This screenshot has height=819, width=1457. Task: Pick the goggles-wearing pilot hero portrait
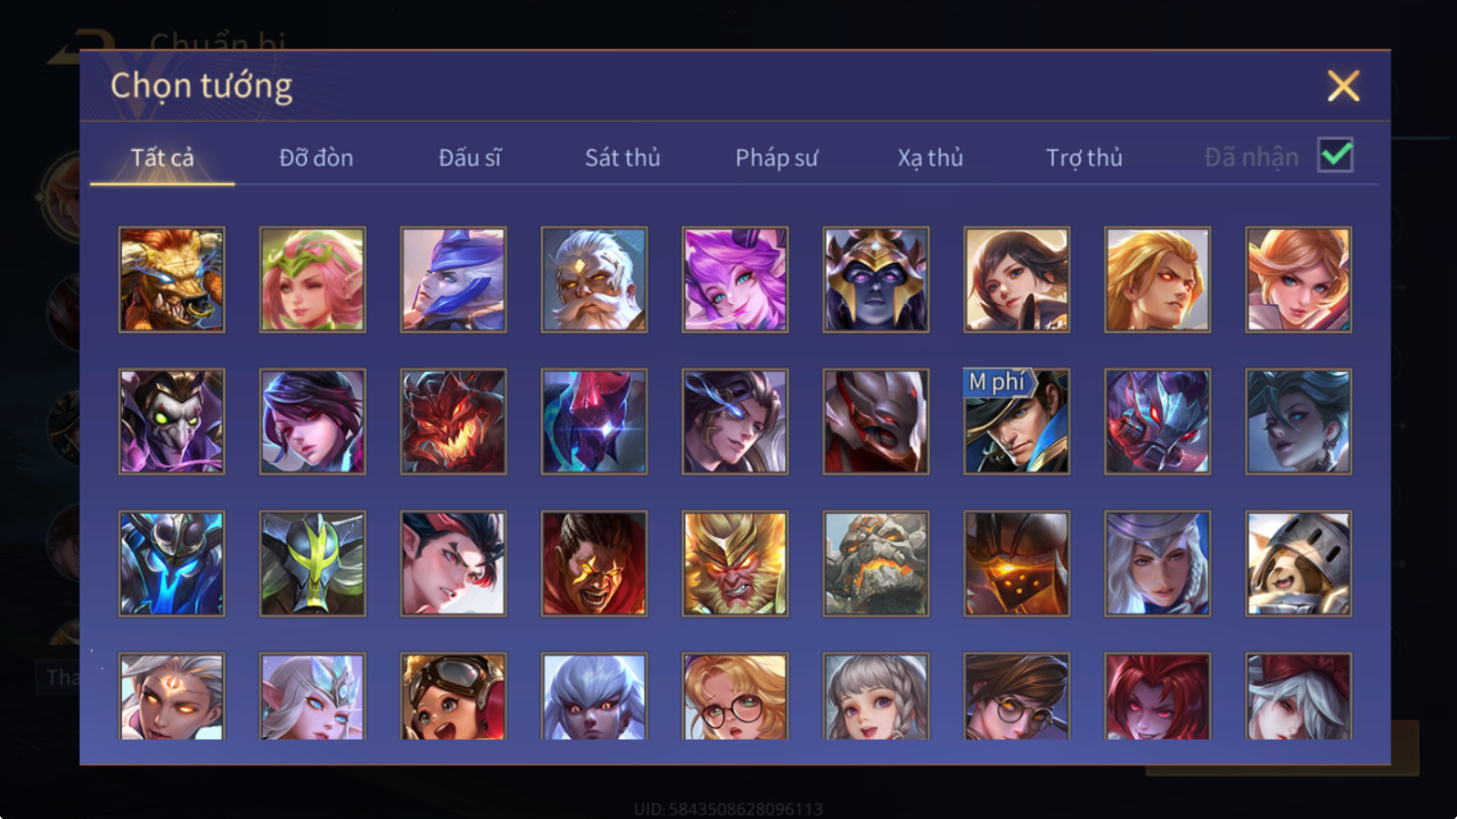[453, 696]
